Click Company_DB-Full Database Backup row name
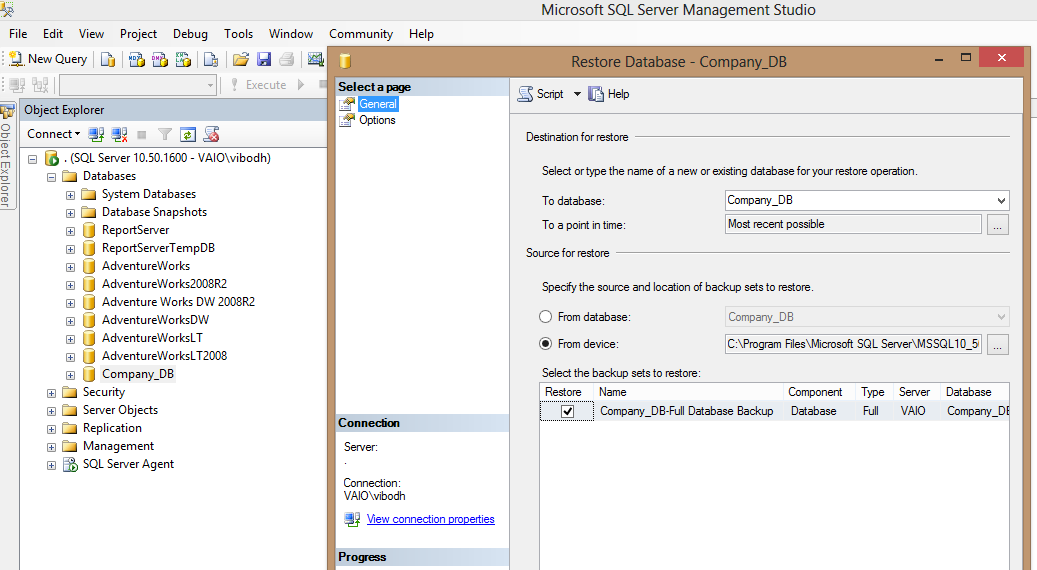1037x570 pixels. click(686, 411)
